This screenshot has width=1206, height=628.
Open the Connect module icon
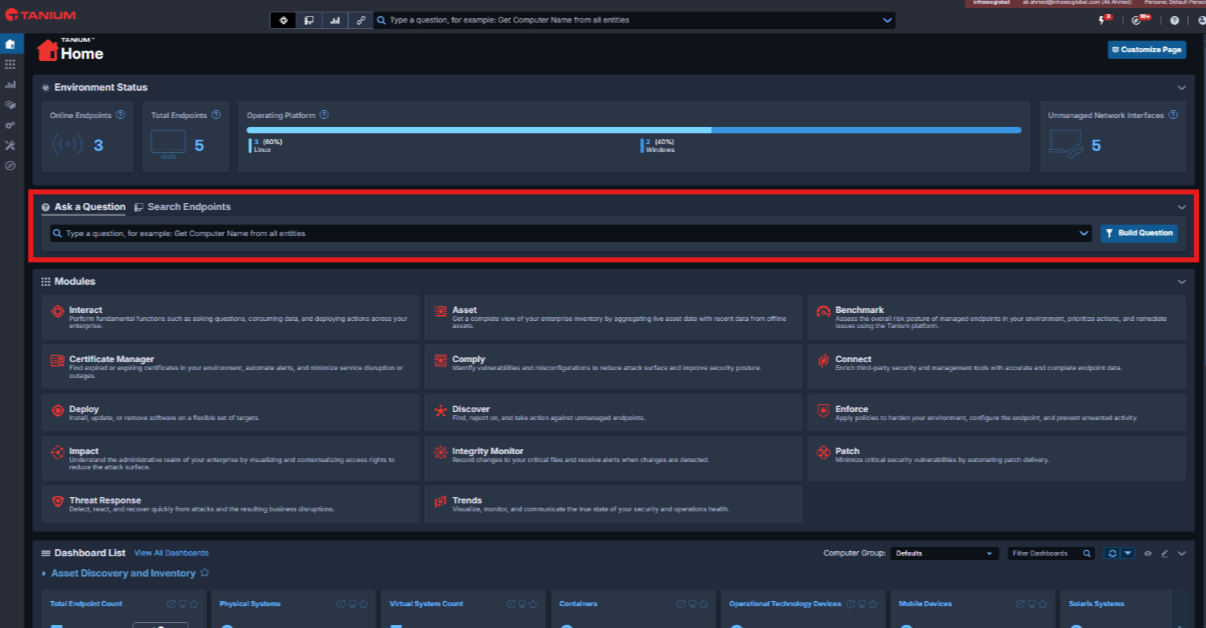click(x=824, y=360)
